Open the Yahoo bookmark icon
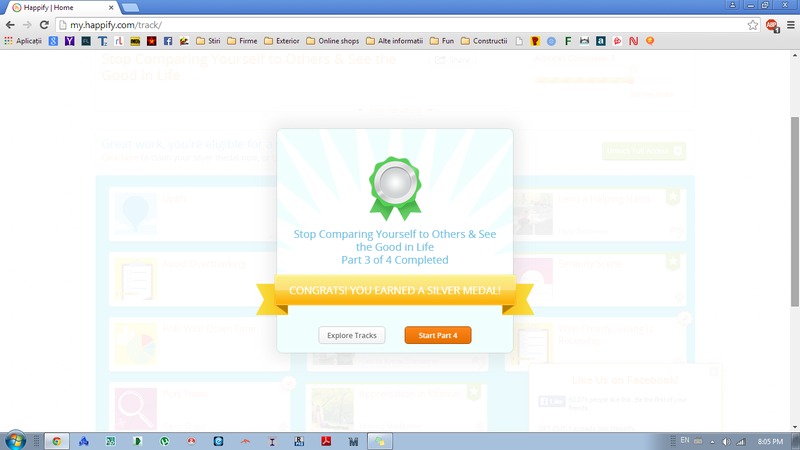The width and height of the screenshot is (800, 450). pos(69,41)
